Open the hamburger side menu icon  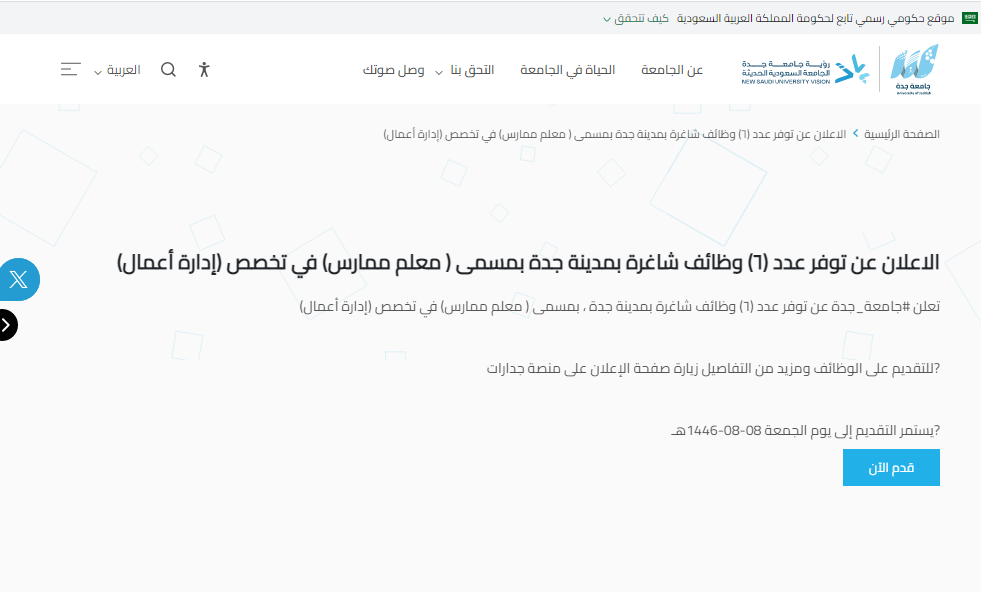click(x=70, y=70)
